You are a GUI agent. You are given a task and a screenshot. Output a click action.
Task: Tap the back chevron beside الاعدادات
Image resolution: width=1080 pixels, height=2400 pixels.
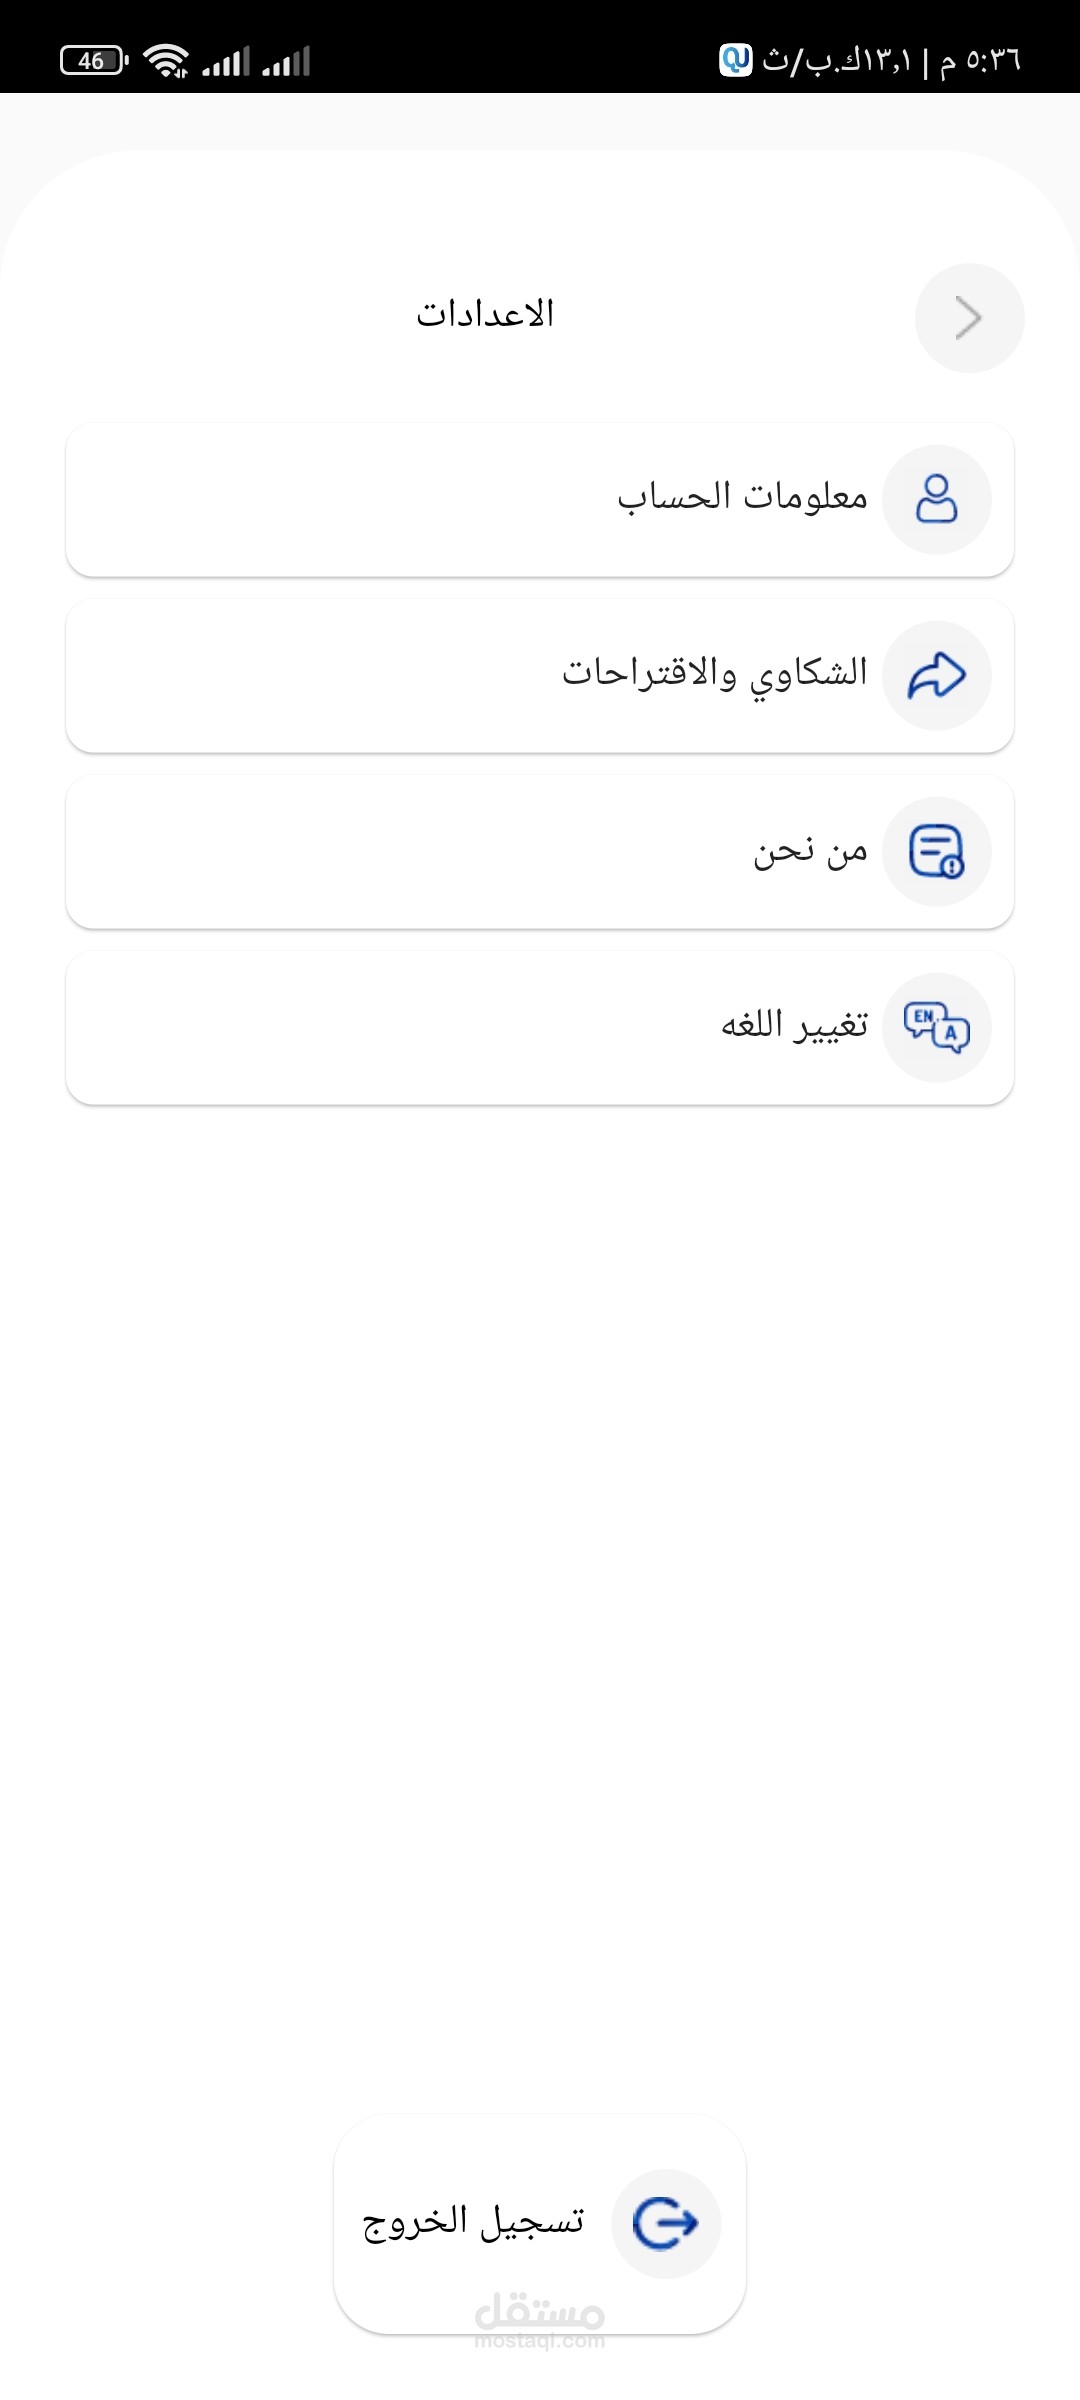[x=969, y=318]
